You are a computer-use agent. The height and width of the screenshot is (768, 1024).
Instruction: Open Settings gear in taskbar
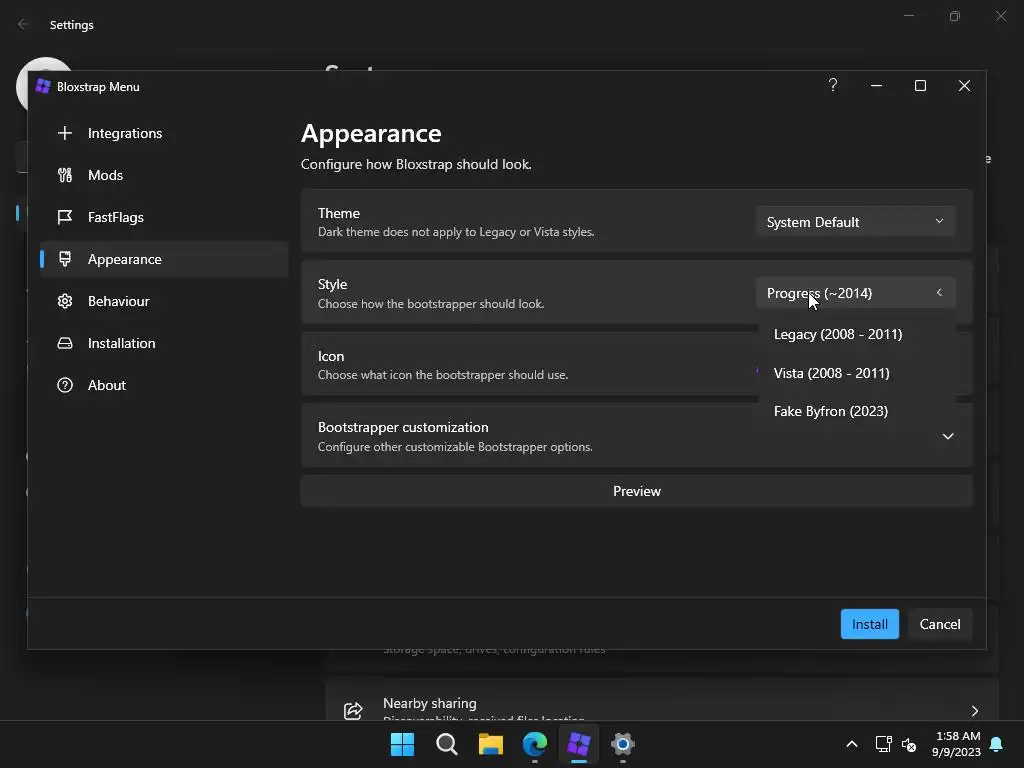tap(623, 744)
